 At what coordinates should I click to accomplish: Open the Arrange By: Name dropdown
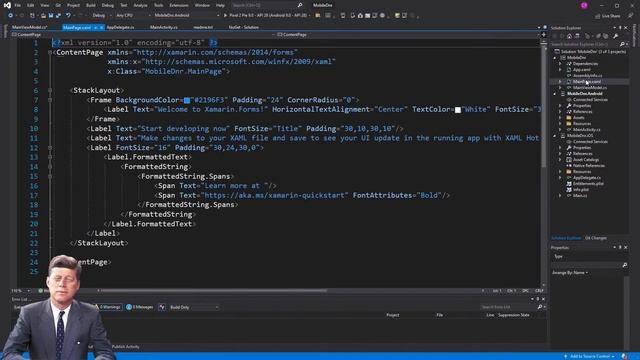coord(570,273)
